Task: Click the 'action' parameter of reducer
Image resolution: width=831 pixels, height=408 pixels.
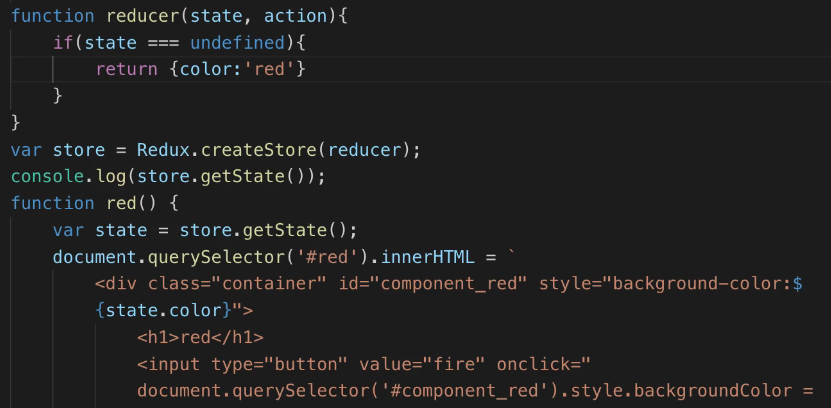Action: [x=295, y=16]
